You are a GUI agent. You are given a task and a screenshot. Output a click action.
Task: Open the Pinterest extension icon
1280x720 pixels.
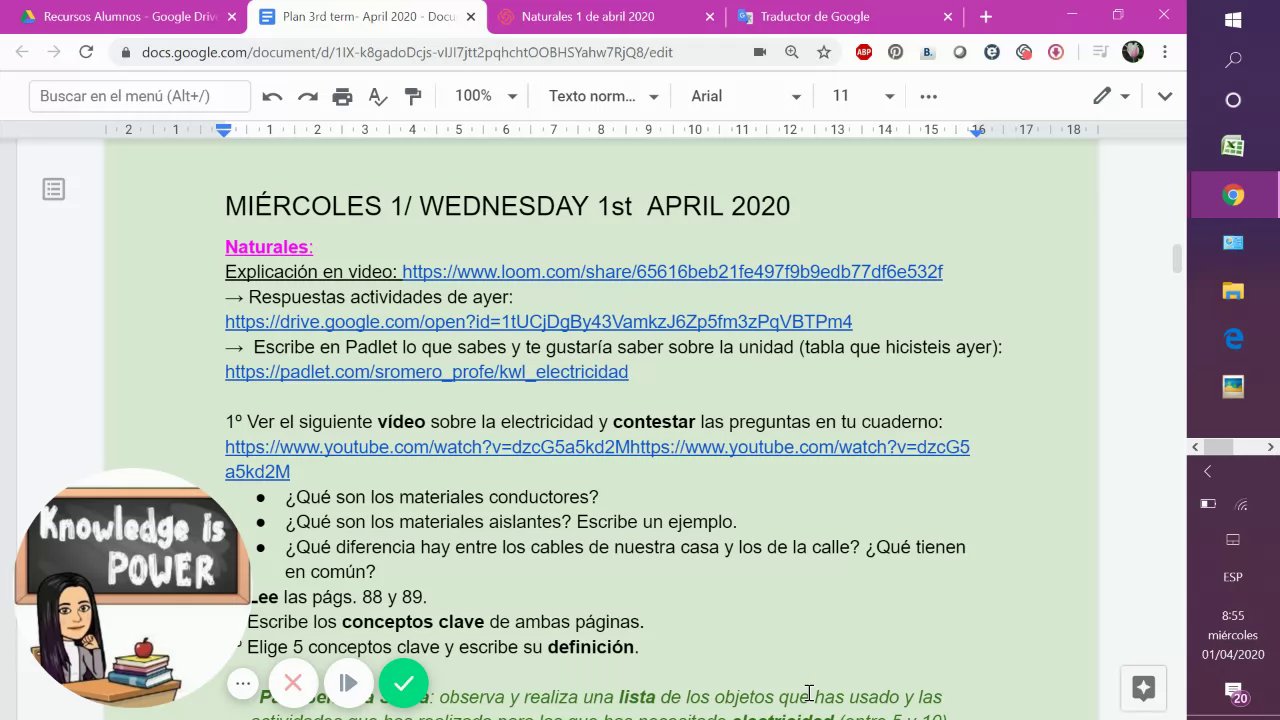click(895, 52)
